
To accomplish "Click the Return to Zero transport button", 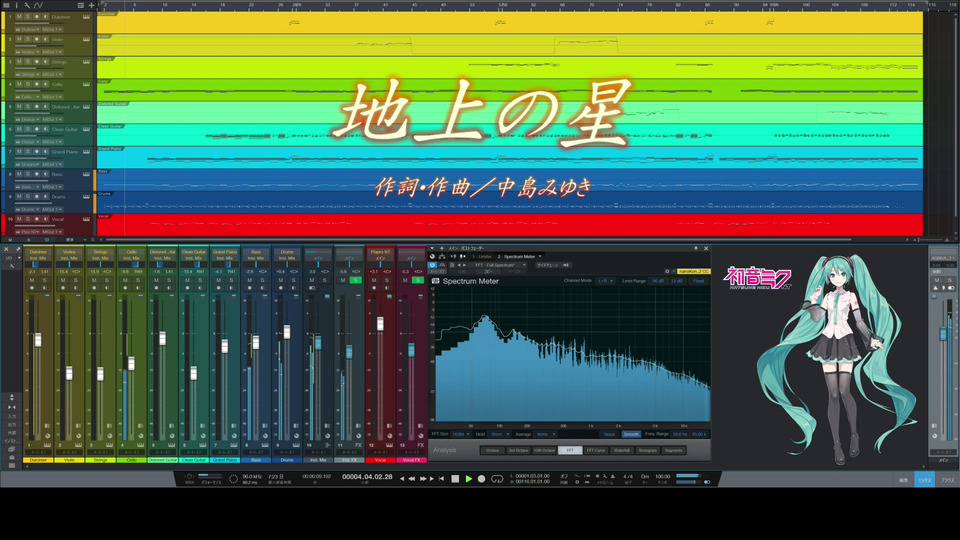I will click(x=441, y=479).
